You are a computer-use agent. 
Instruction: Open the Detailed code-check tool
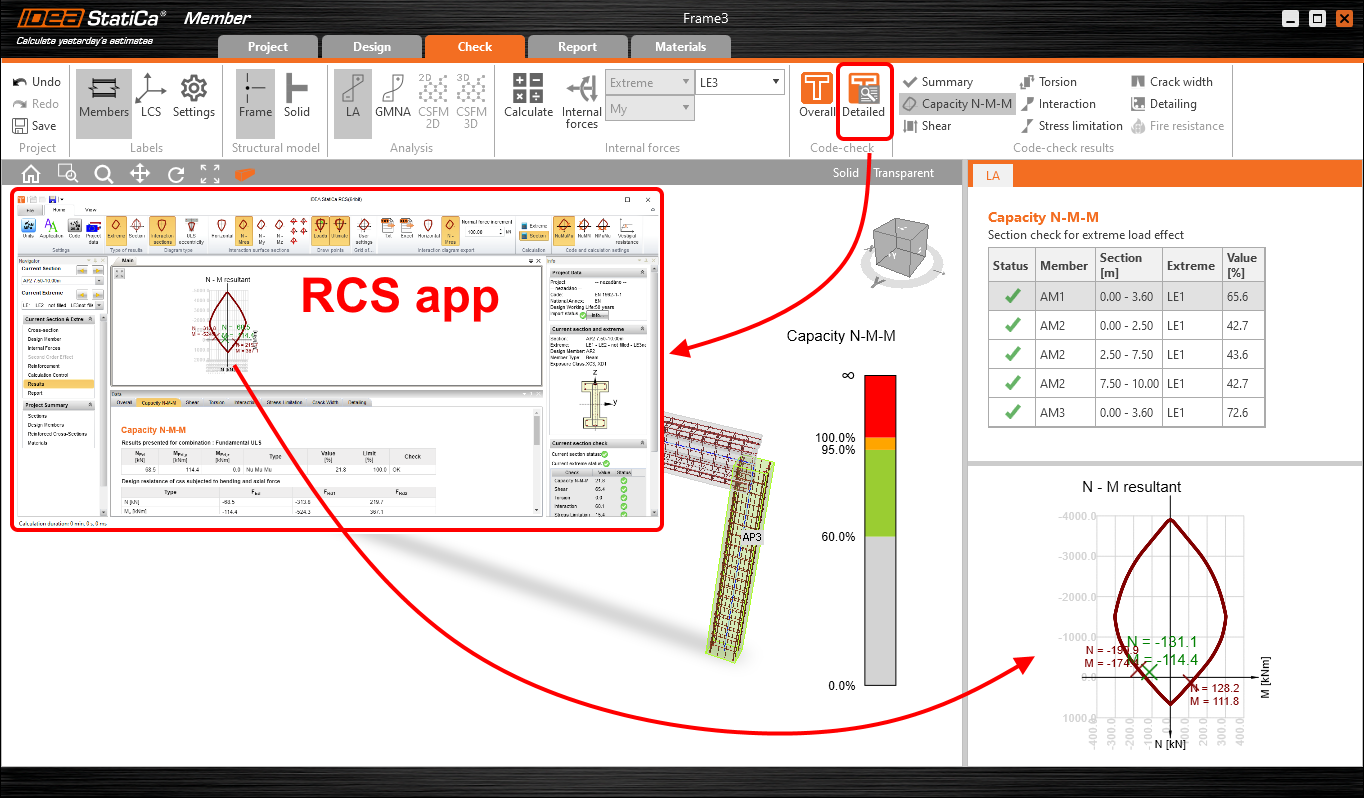[x=862, y=97]
